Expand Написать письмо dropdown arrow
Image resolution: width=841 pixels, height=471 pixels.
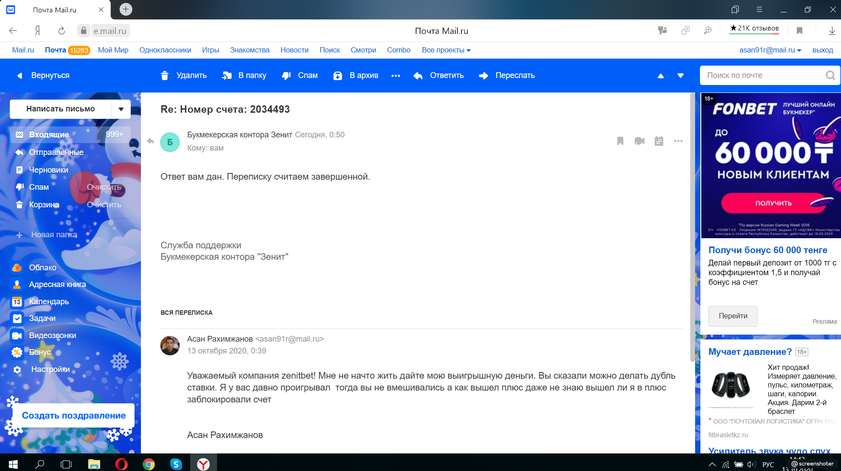point(121,109)
